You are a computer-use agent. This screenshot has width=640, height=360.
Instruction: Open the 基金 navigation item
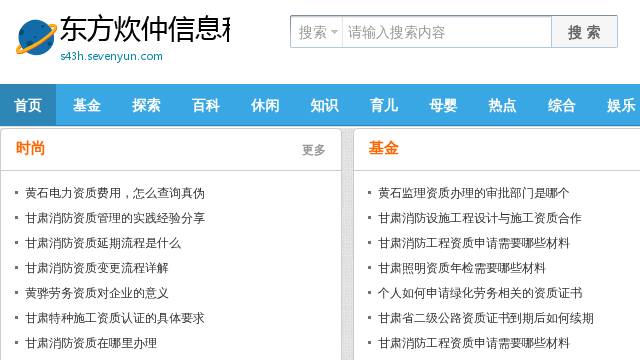tap(87, 105)
